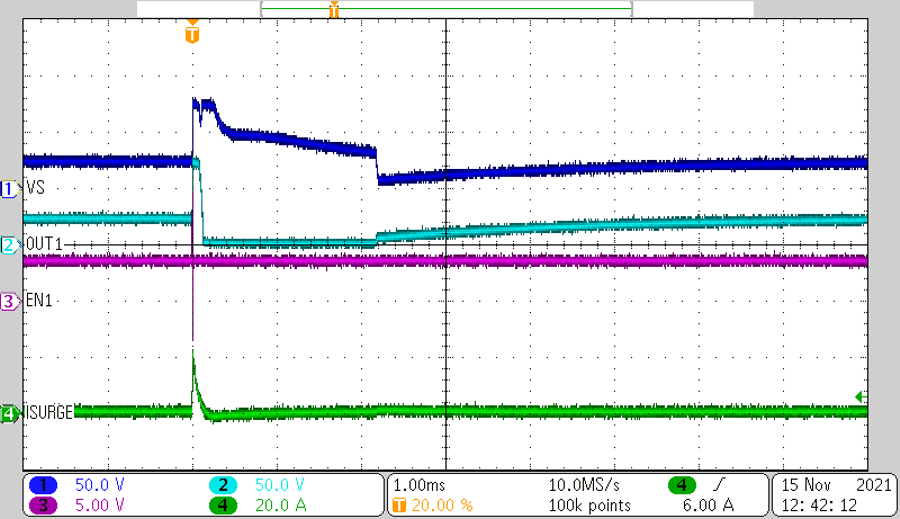900x519 pixels.
Task: Click the channel 4 ISURGE ground marker
Action: click(9, 413)
